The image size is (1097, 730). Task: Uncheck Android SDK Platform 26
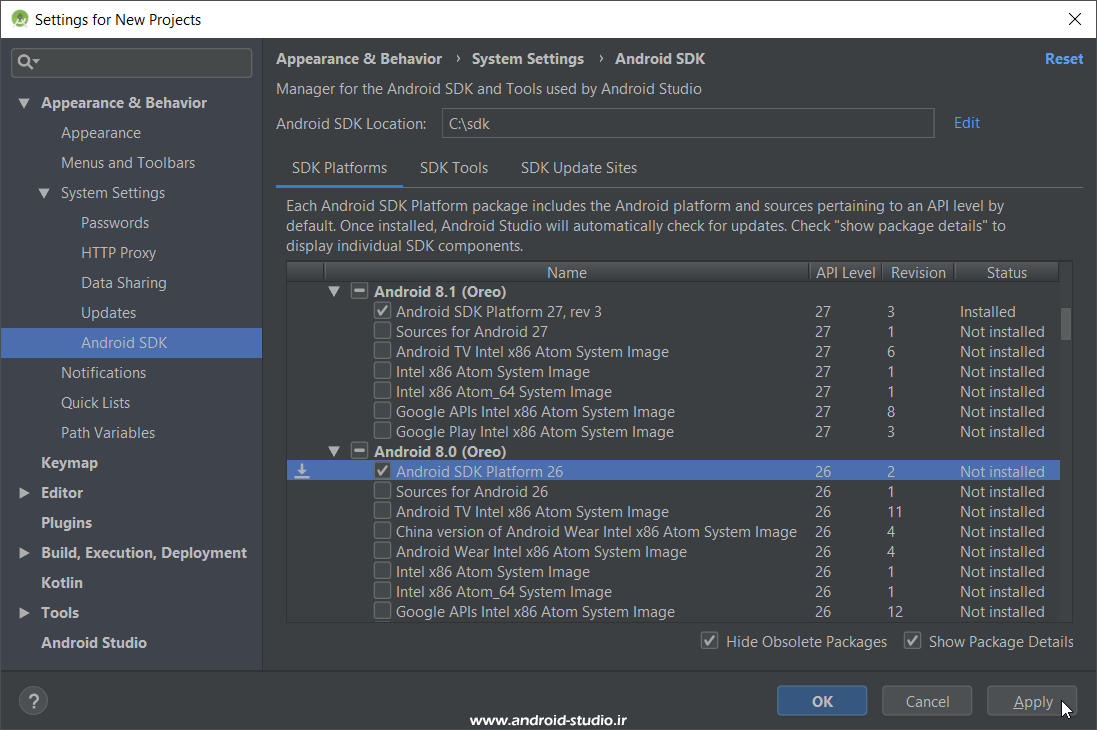(382, 471)
